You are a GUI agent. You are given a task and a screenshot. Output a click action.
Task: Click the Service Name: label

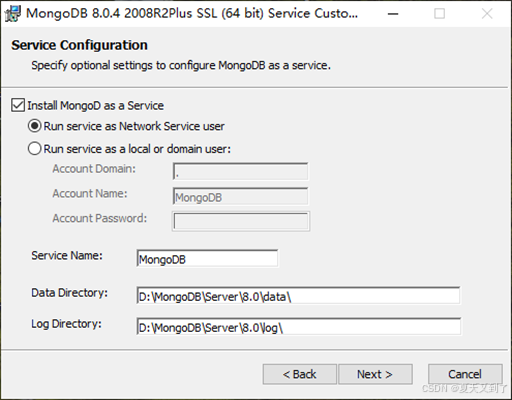coord(67,256)
